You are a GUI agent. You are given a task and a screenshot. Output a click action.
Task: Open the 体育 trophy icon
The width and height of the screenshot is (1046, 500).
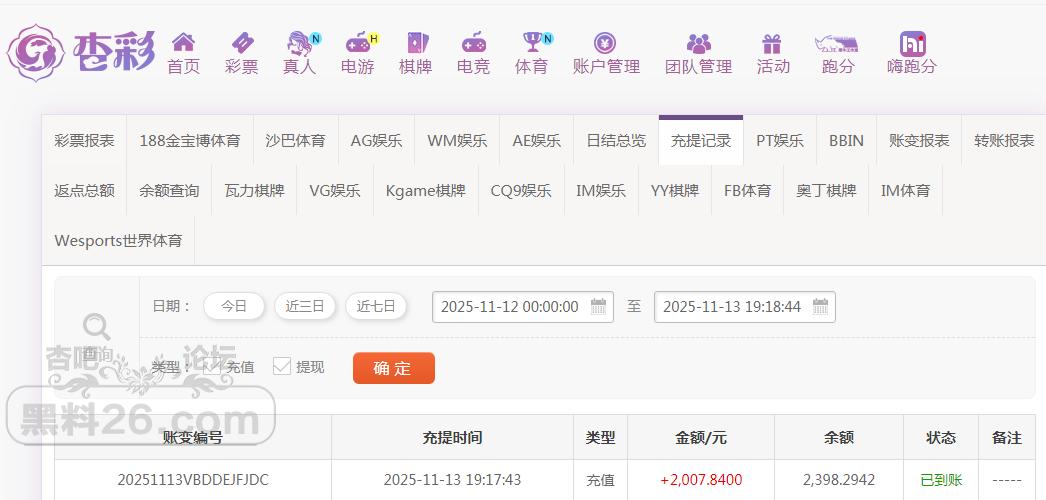(531, 43)
